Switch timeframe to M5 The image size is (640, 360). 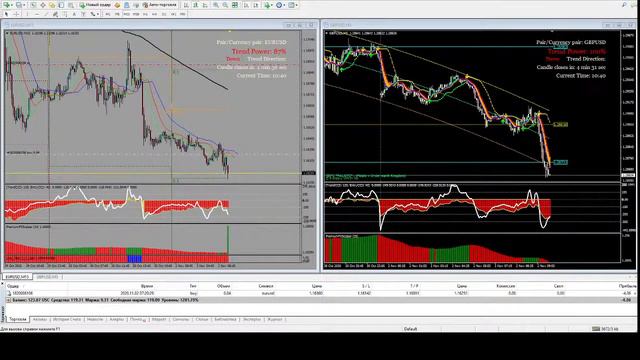tap(117, 14)
